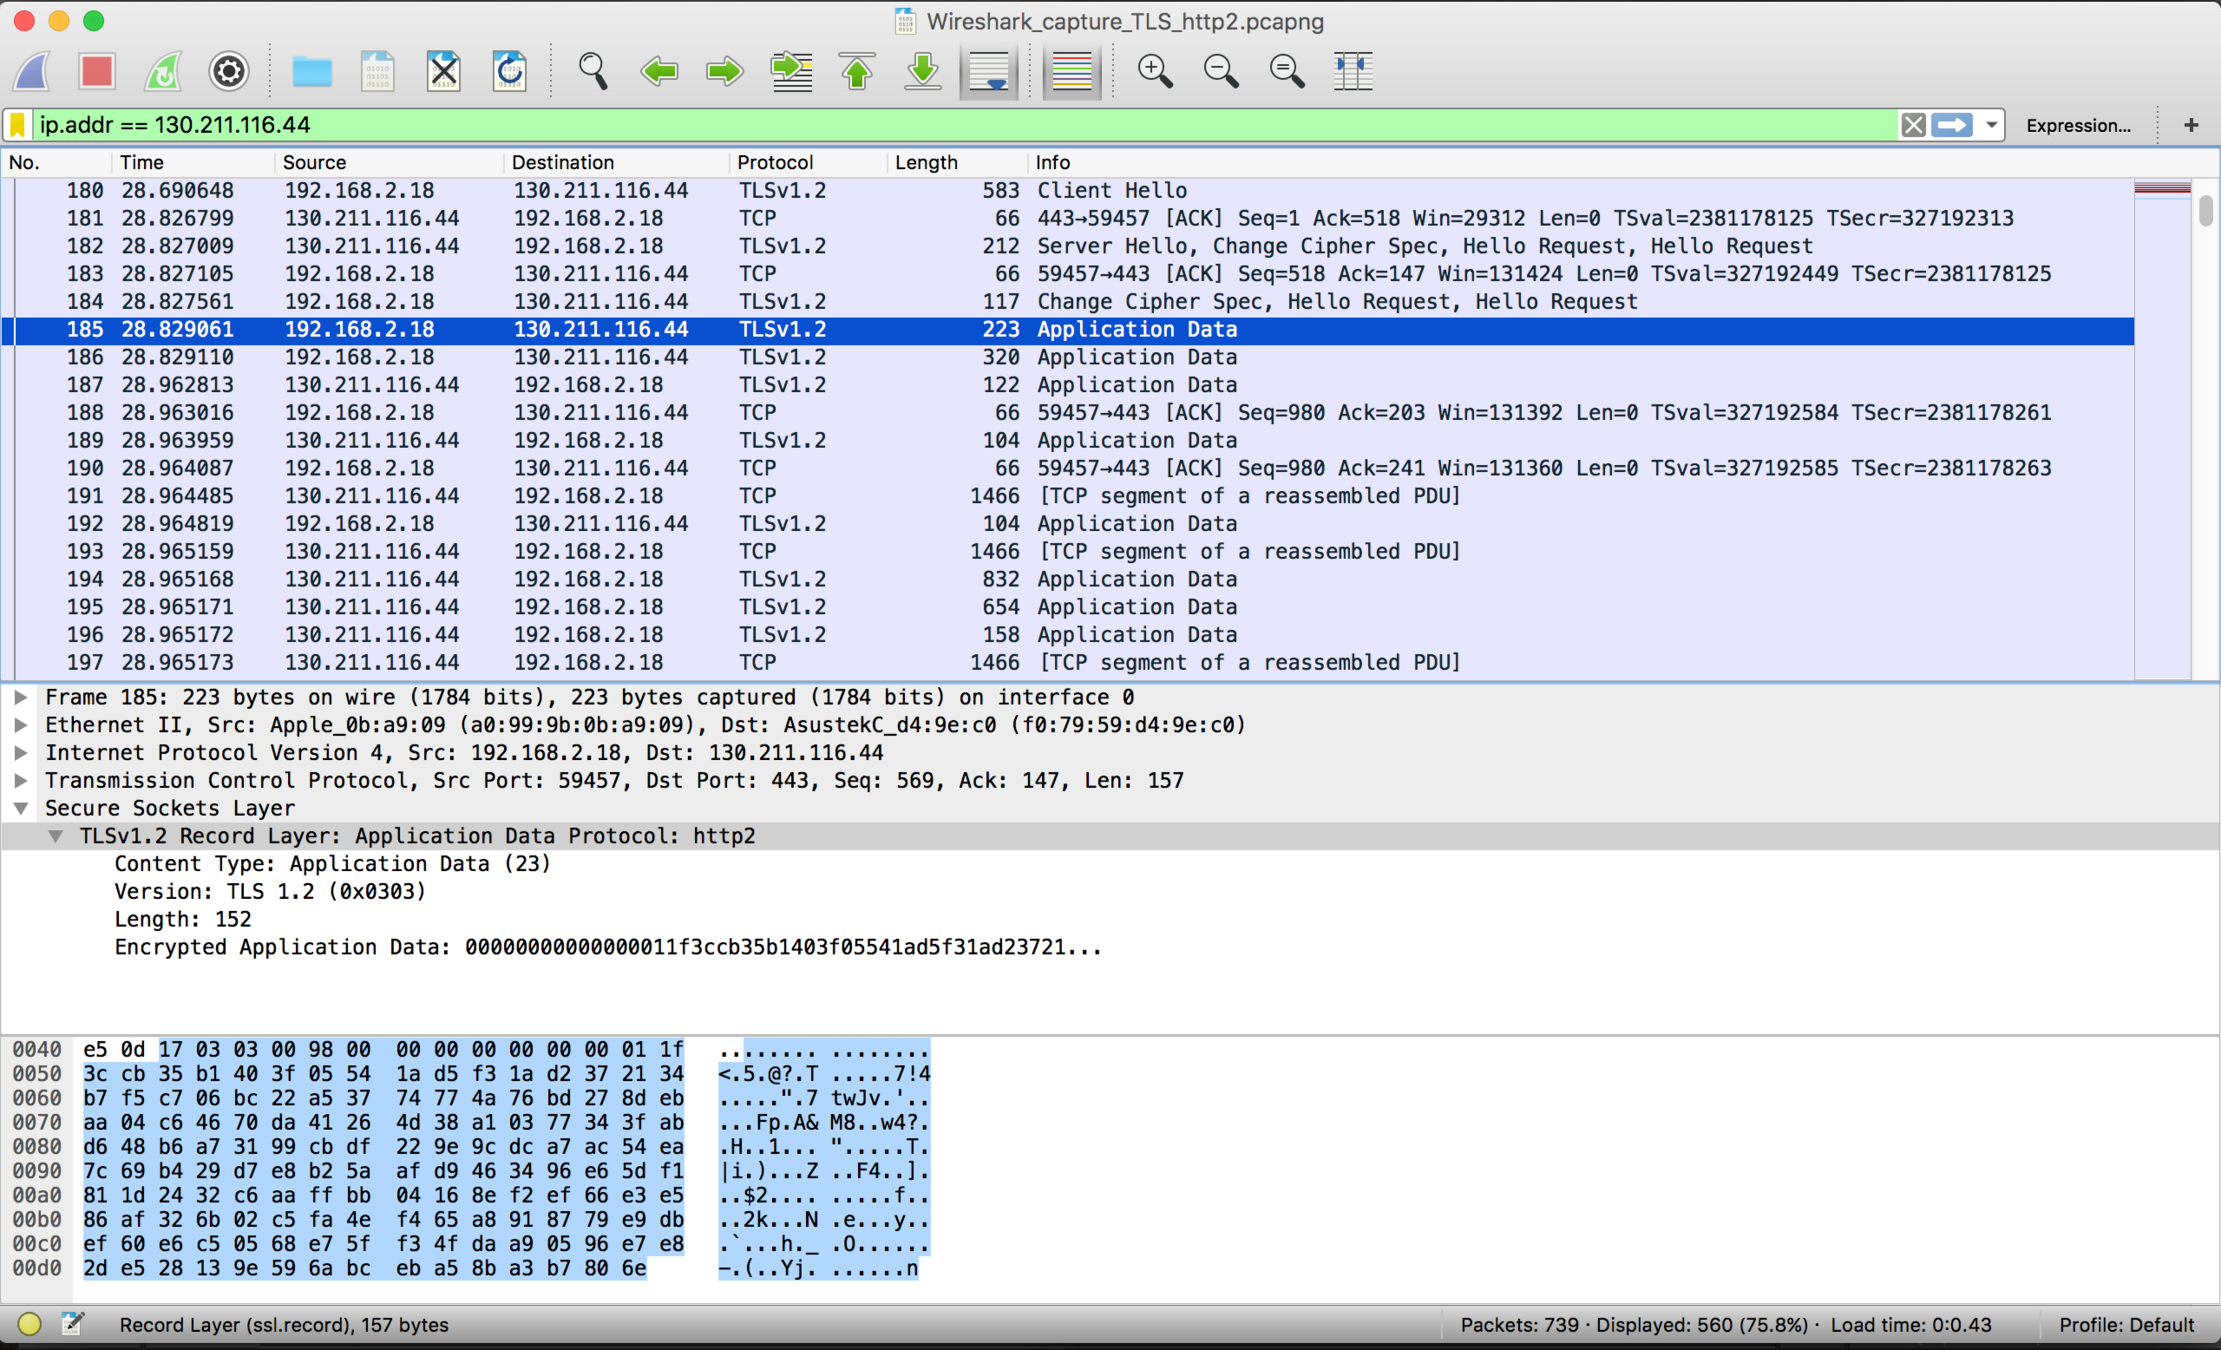Click the Expression... button
The image size is (2221, 1350).
click(x=2078, y=125)
